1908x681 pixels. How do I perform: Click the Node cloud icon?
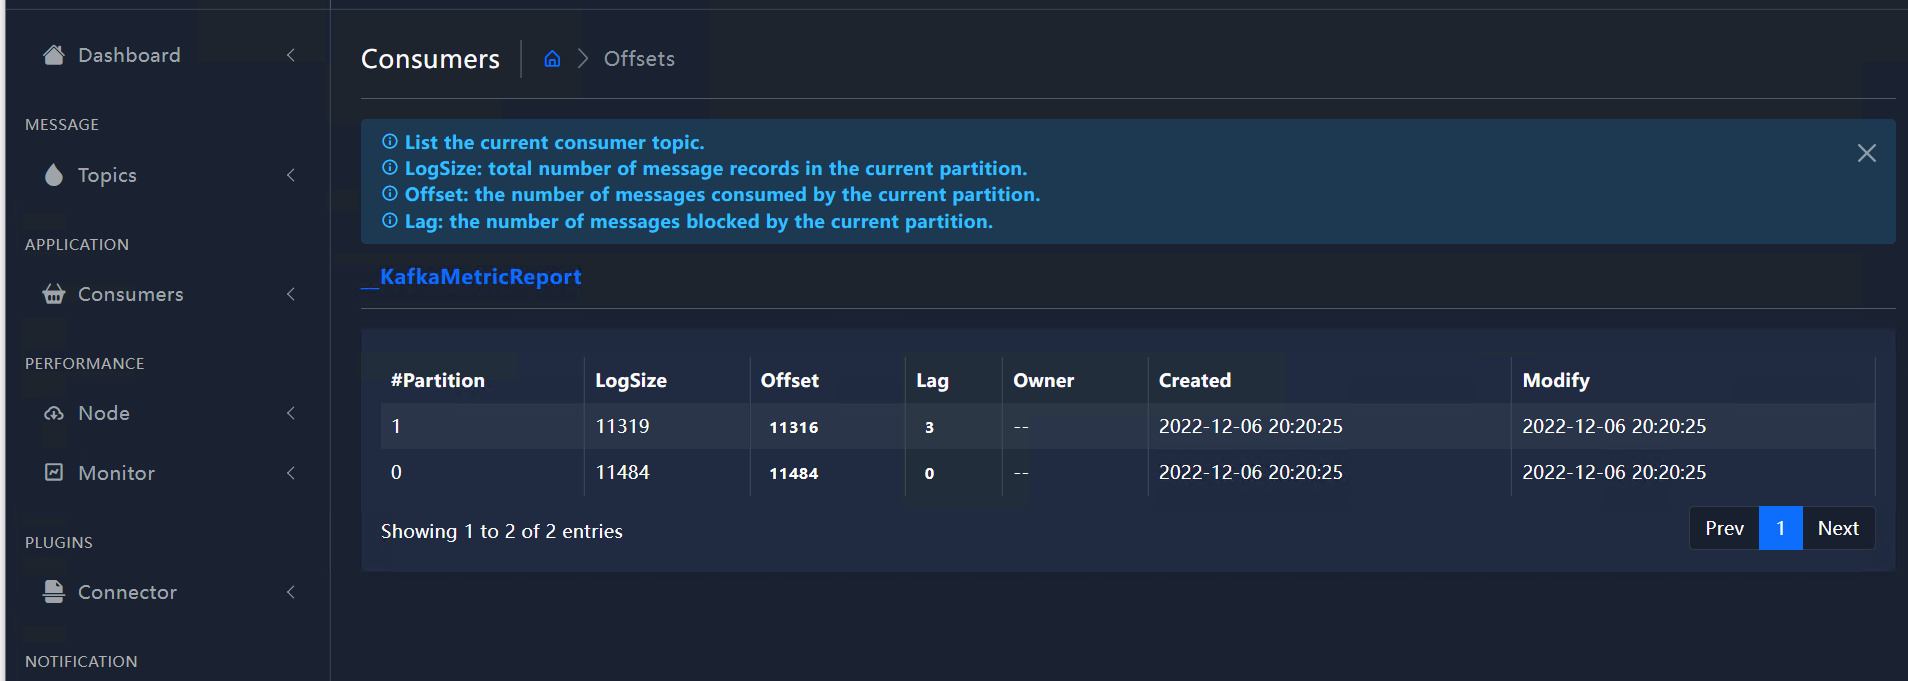point(54,413)
